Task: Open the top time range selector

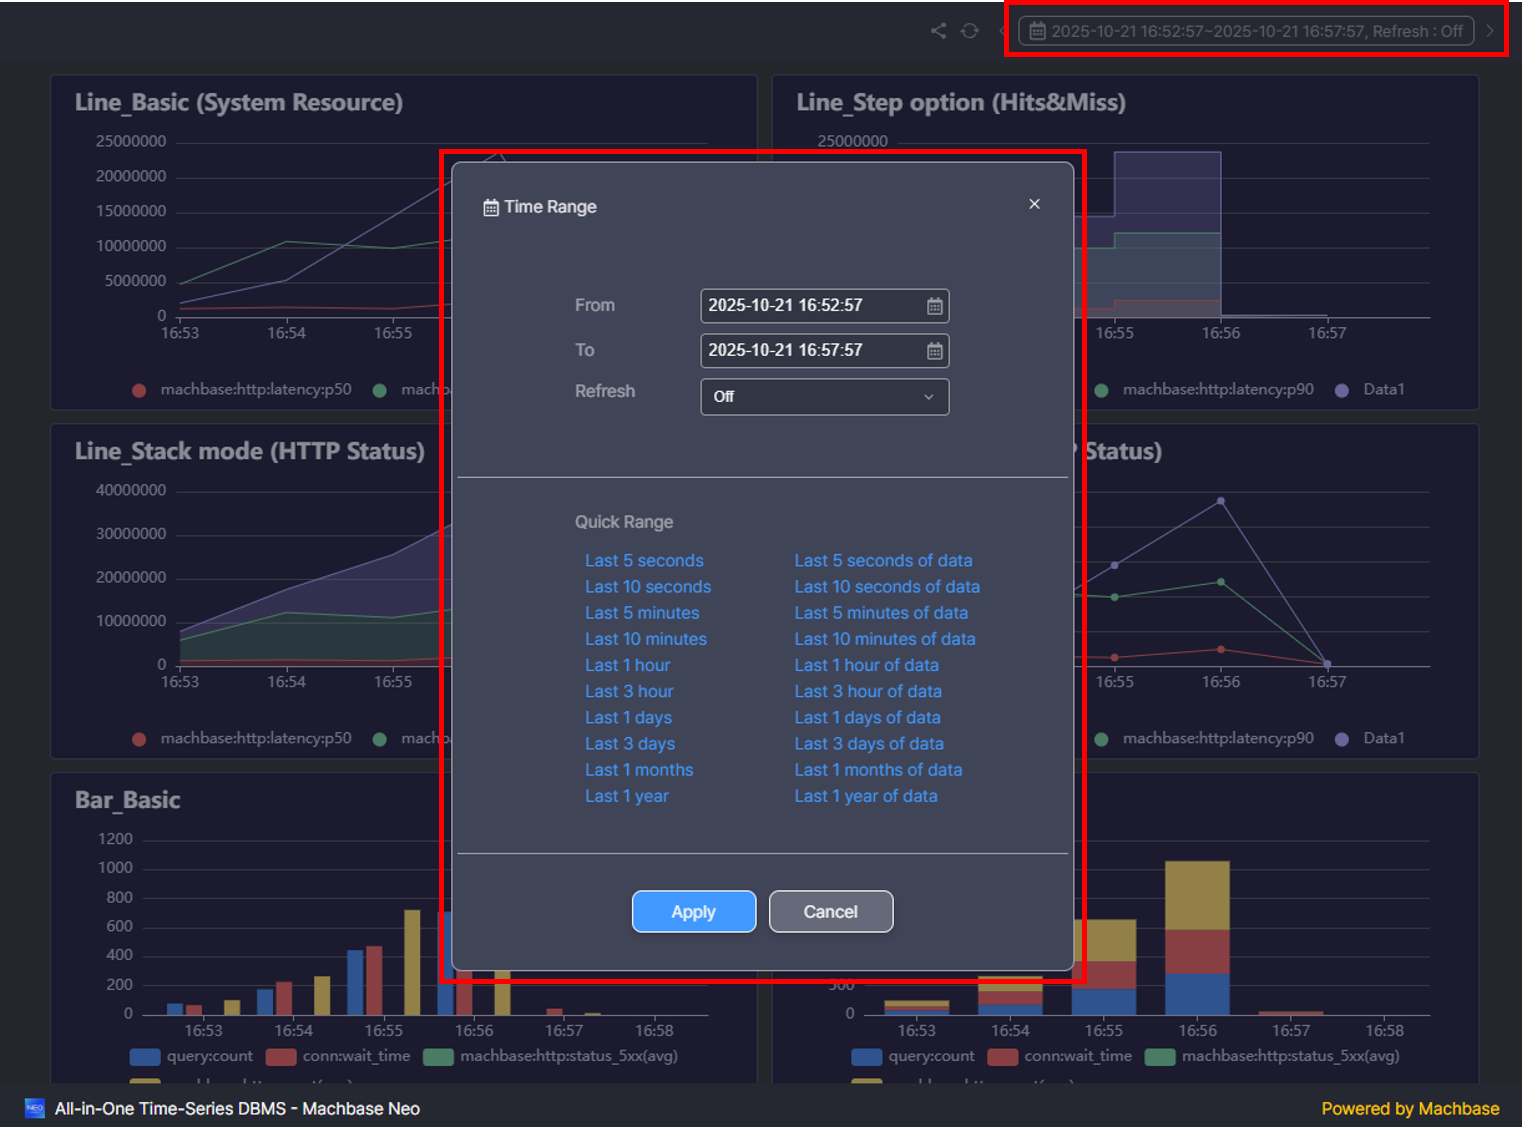Action: point(1246,31)
